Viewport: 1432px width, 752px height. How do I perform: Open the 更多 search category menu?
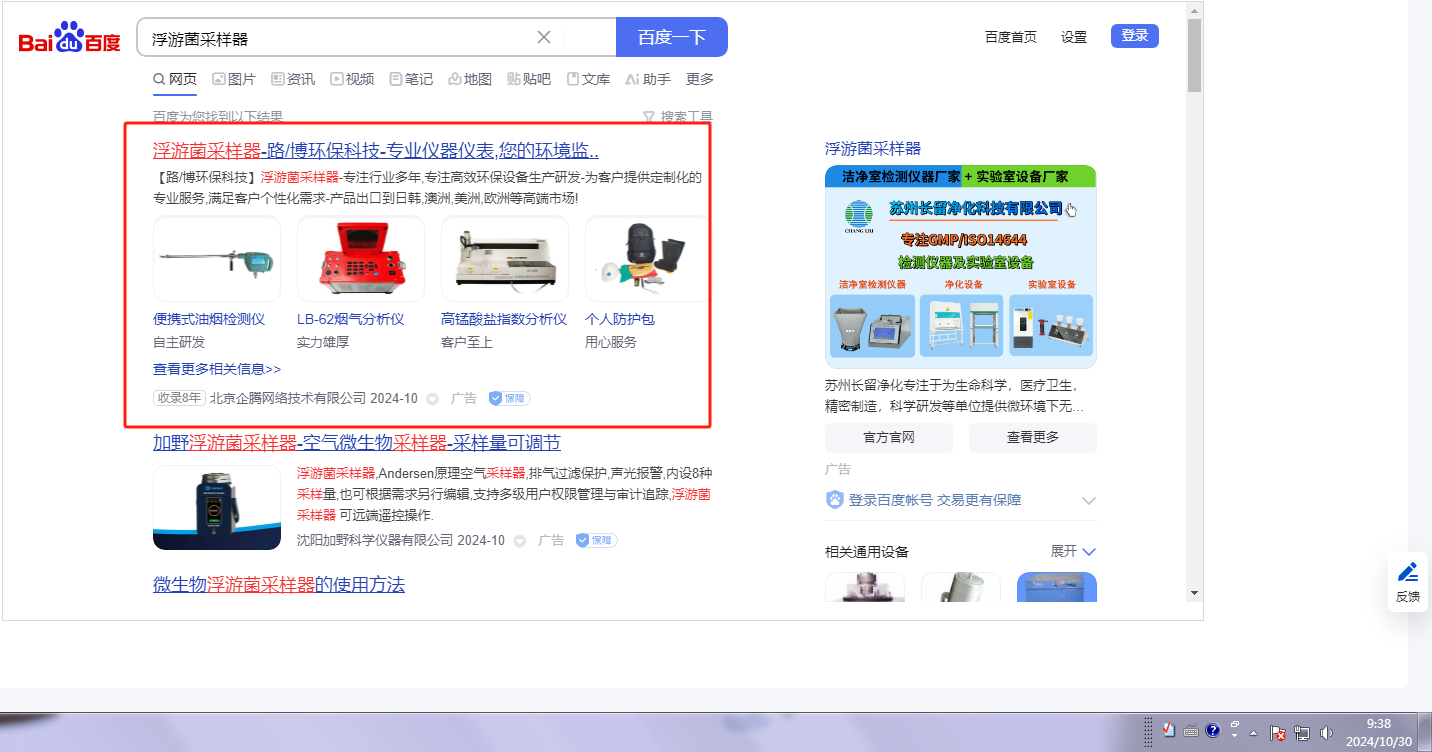coord(700,79)
